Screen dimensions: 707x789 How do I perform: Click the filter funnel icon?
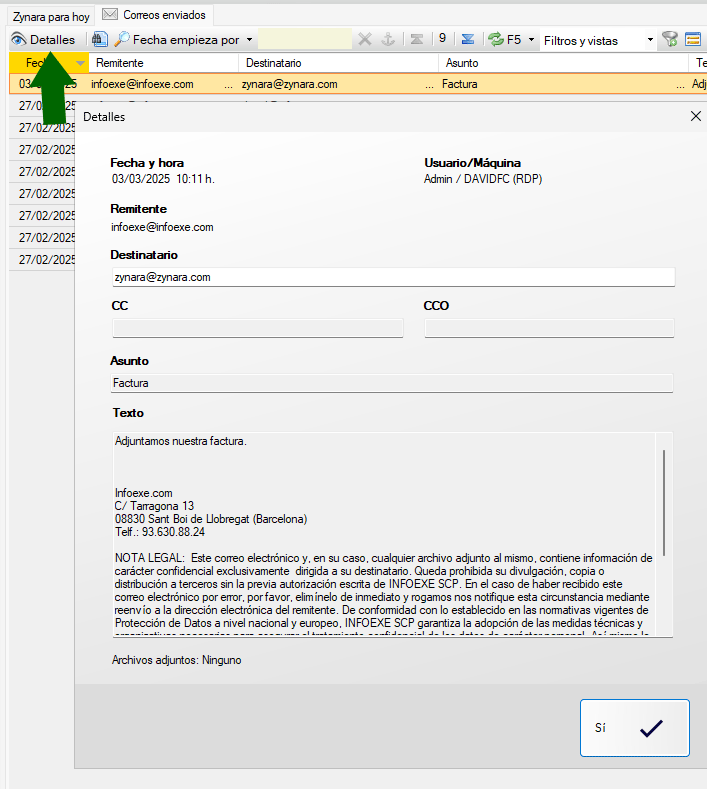670,40
